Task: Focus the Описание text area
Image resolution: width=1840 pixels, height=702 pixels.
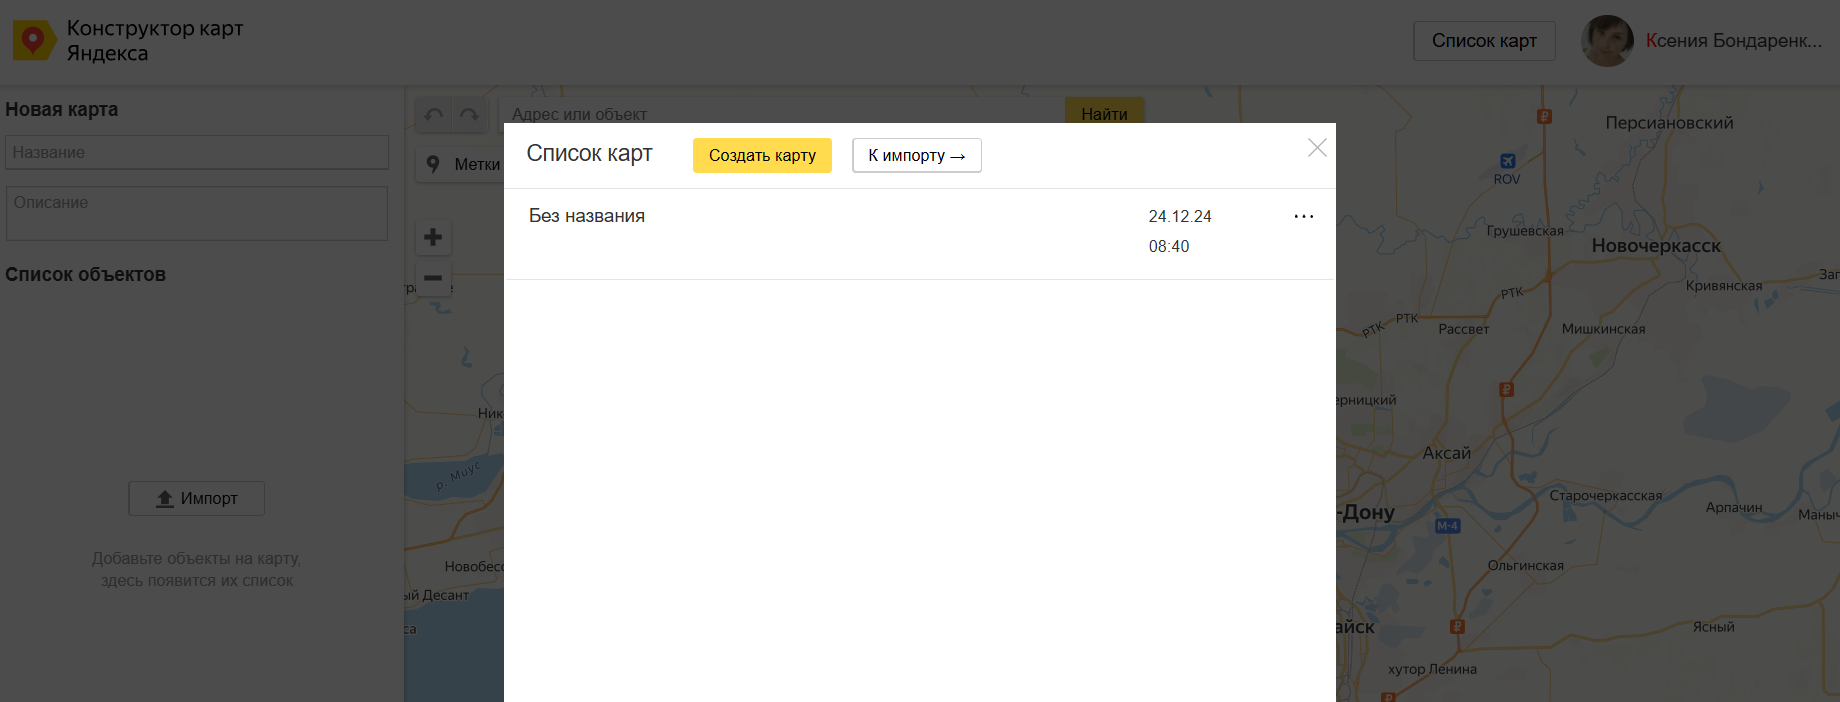Action: point(197,213)
